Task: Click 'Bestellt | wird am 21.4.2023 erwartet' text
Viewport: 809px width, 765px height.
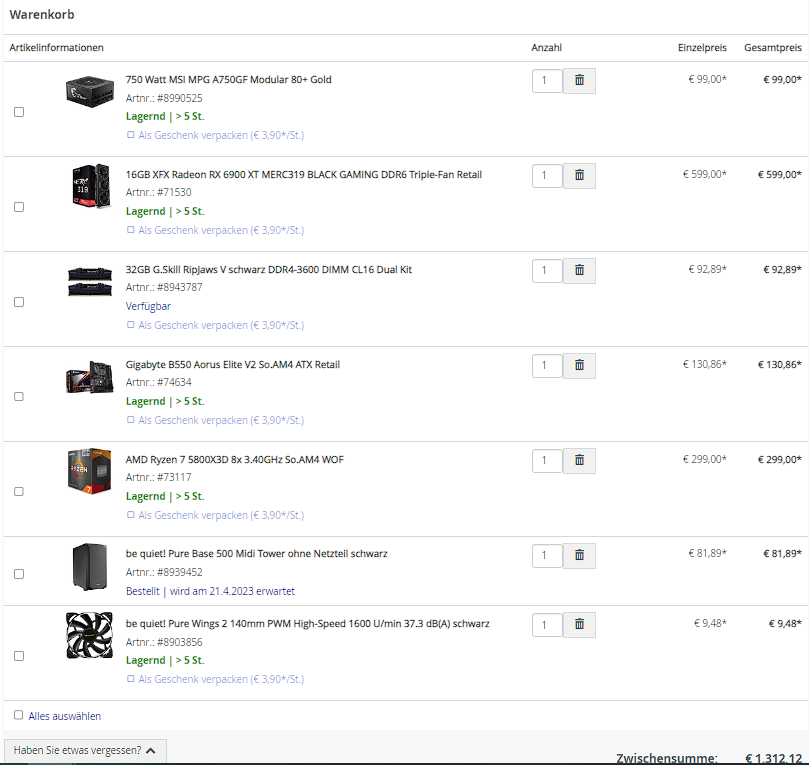Action: point(210,591)
